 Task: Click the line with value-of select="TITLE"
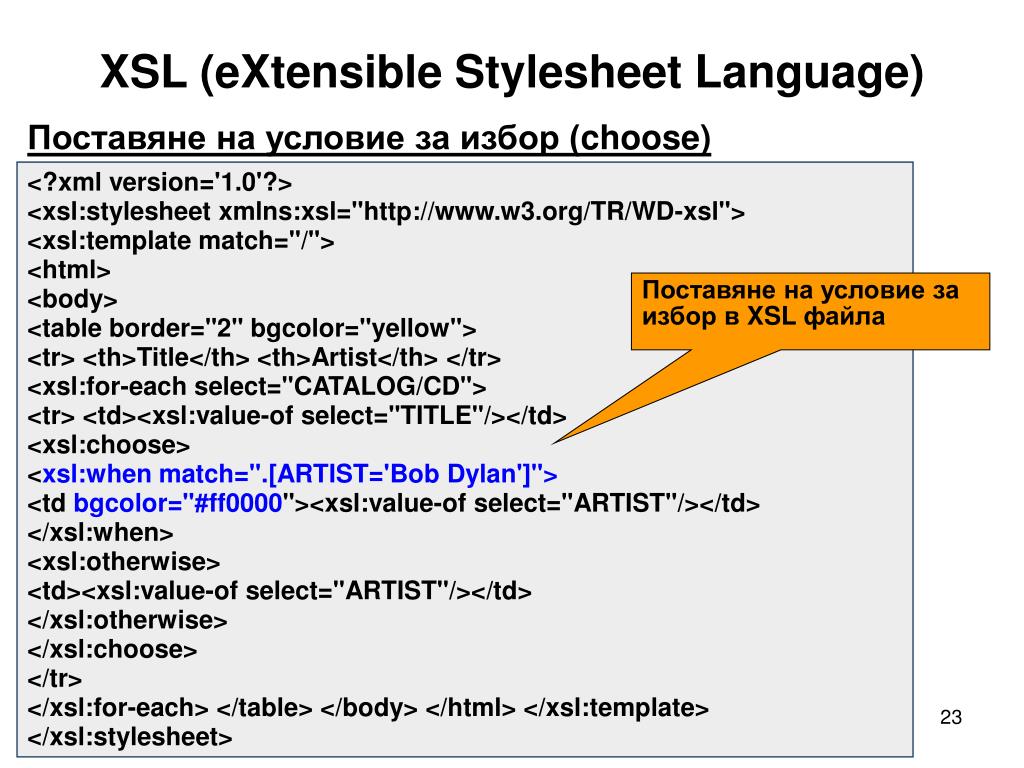pos(296,415)
